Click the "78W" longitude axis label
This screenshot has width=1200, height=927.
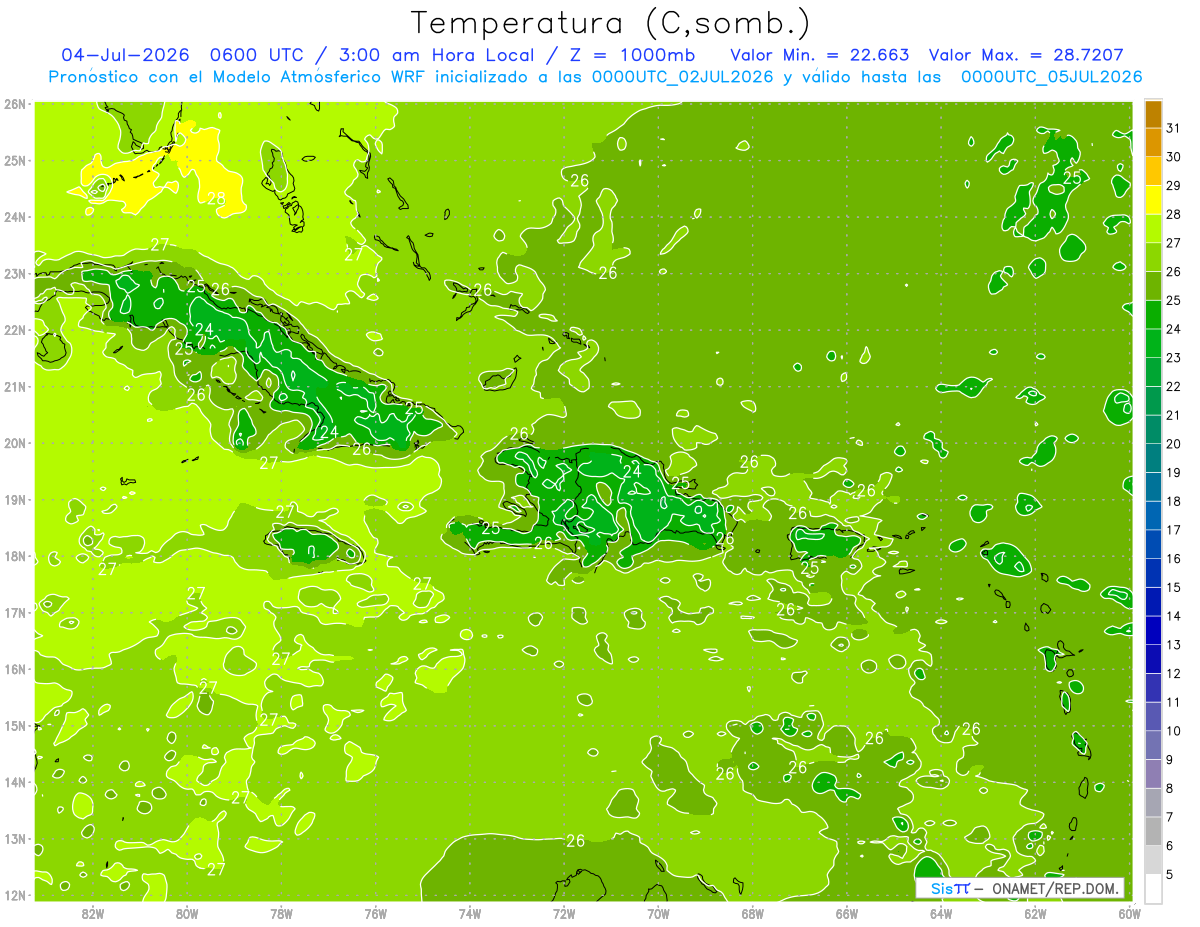[x=281, y=914]
